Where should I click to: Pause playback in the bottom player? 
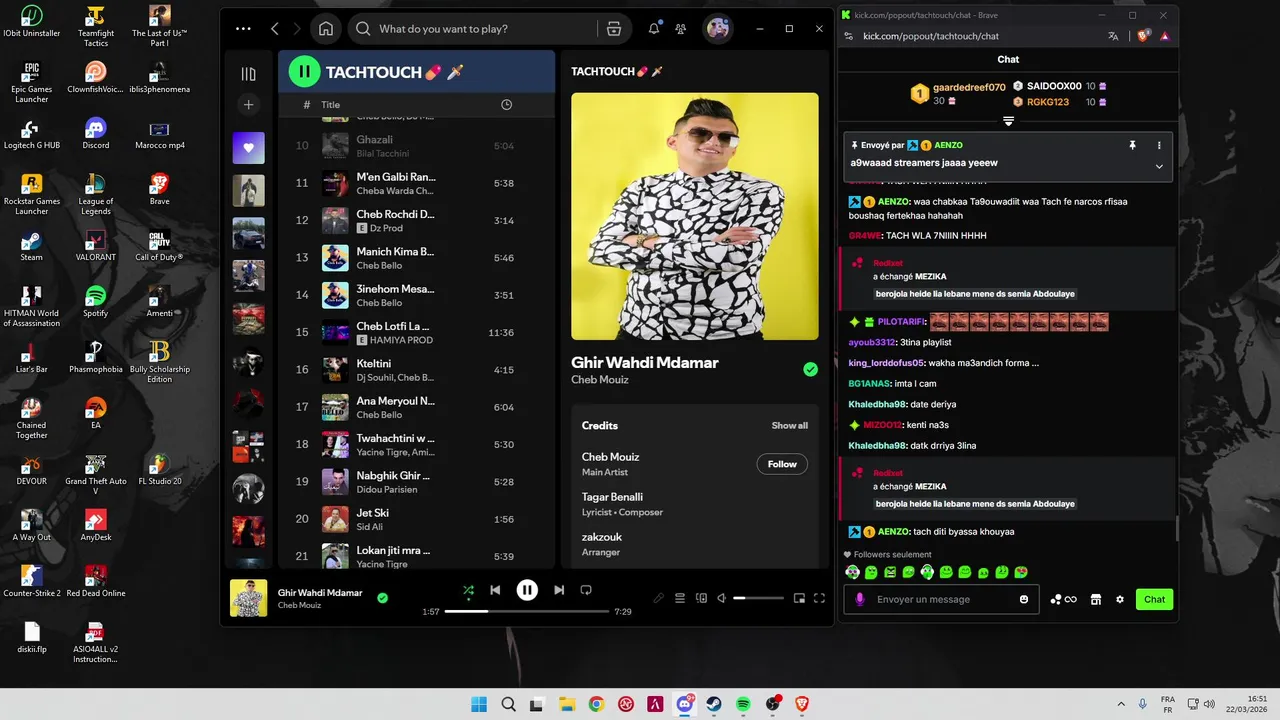click(527, 590)
